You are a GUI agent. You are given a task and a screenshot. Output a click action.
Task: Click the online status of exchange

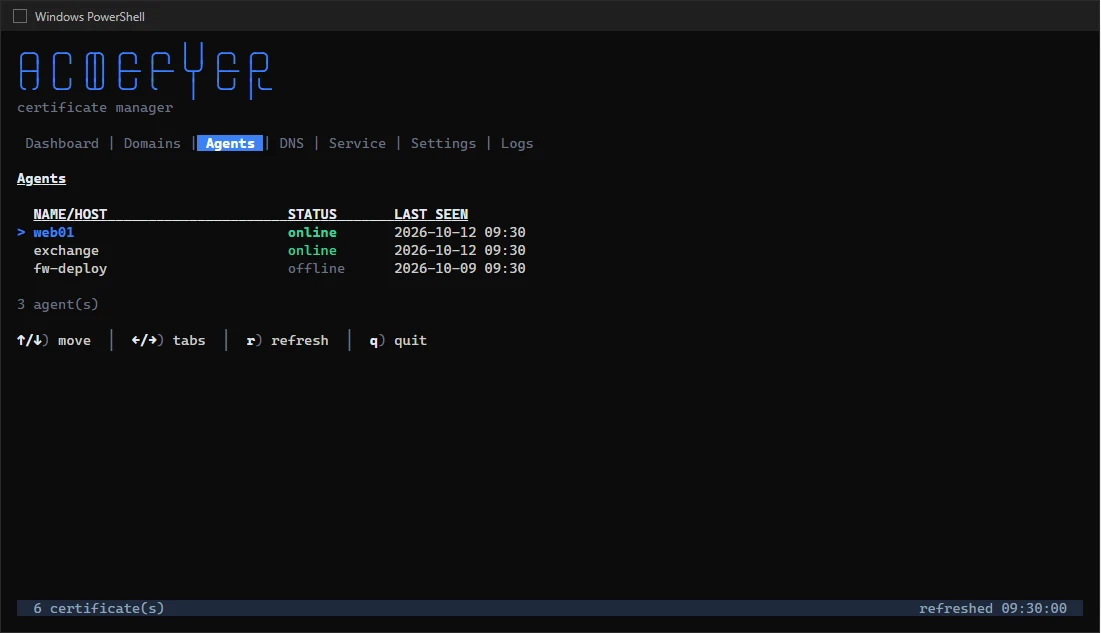[x=312, y=251]
